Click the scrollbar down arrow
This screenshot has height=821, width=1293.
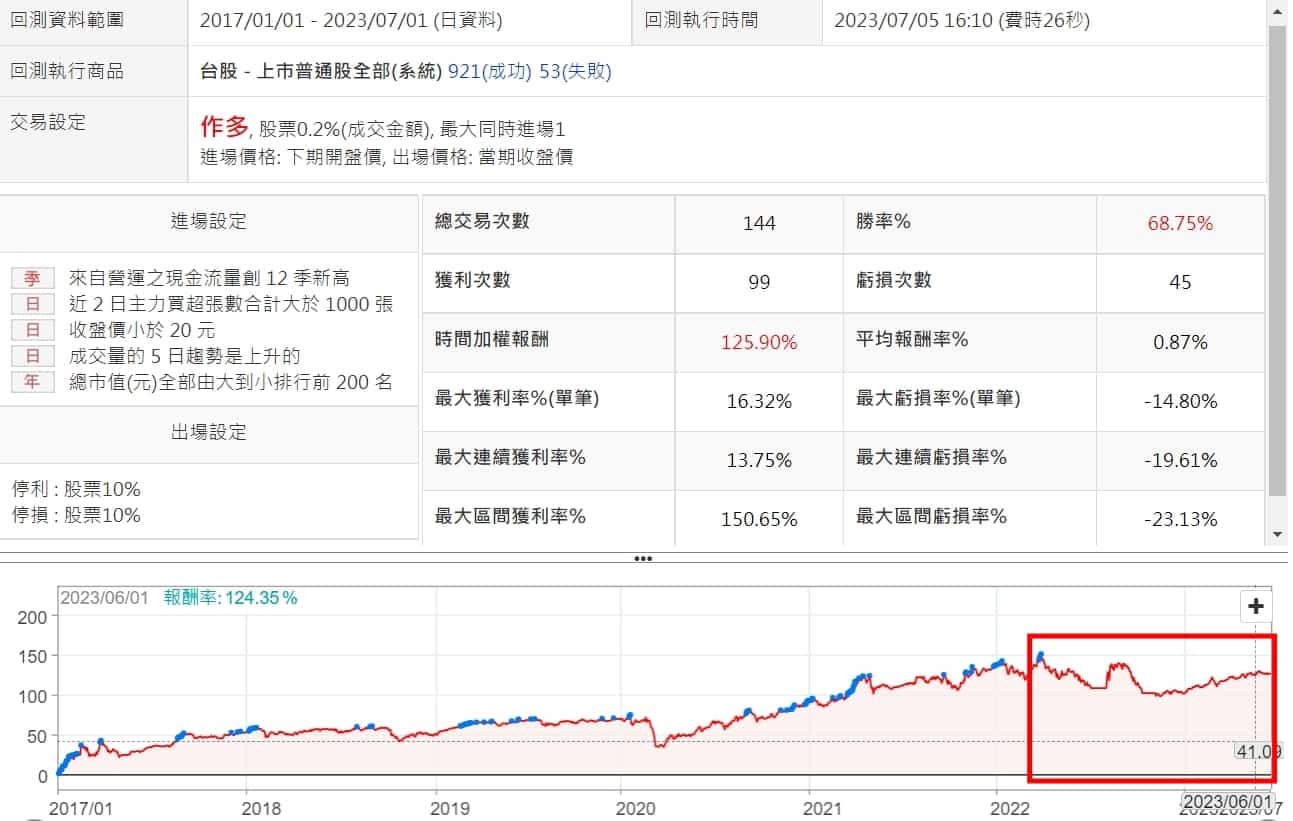tap(1276, 535)
